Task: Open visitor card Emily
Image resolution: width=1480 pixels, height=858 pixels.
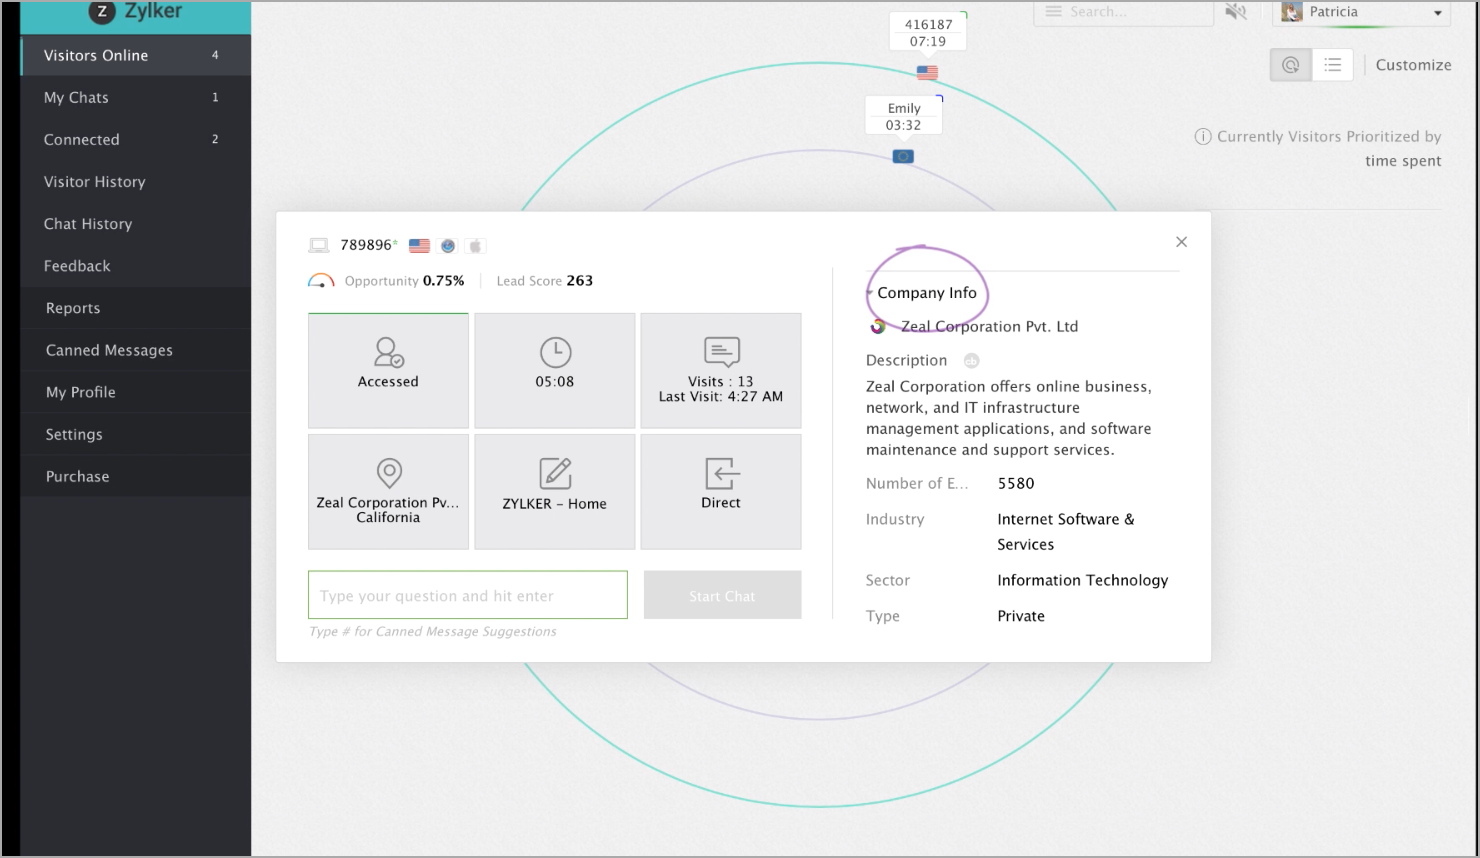Action: pyautogui.click(x=903, y=116)
